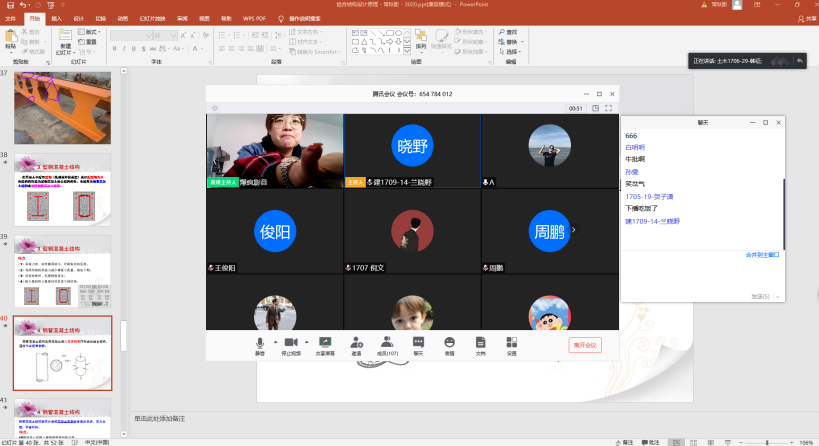
Task: Click the 查找 find button
Action: (508, 32)
